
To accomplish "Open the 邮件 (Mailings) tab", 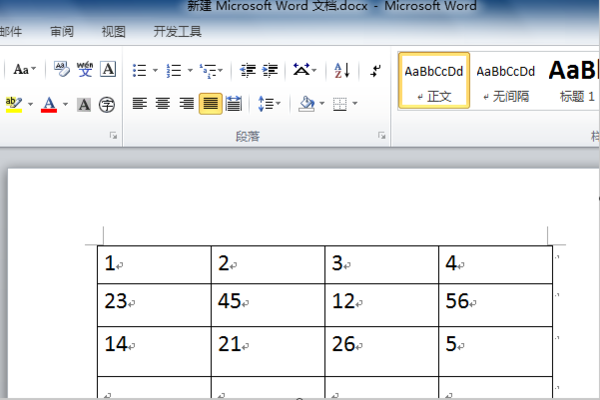I will (x=11, y=31).
